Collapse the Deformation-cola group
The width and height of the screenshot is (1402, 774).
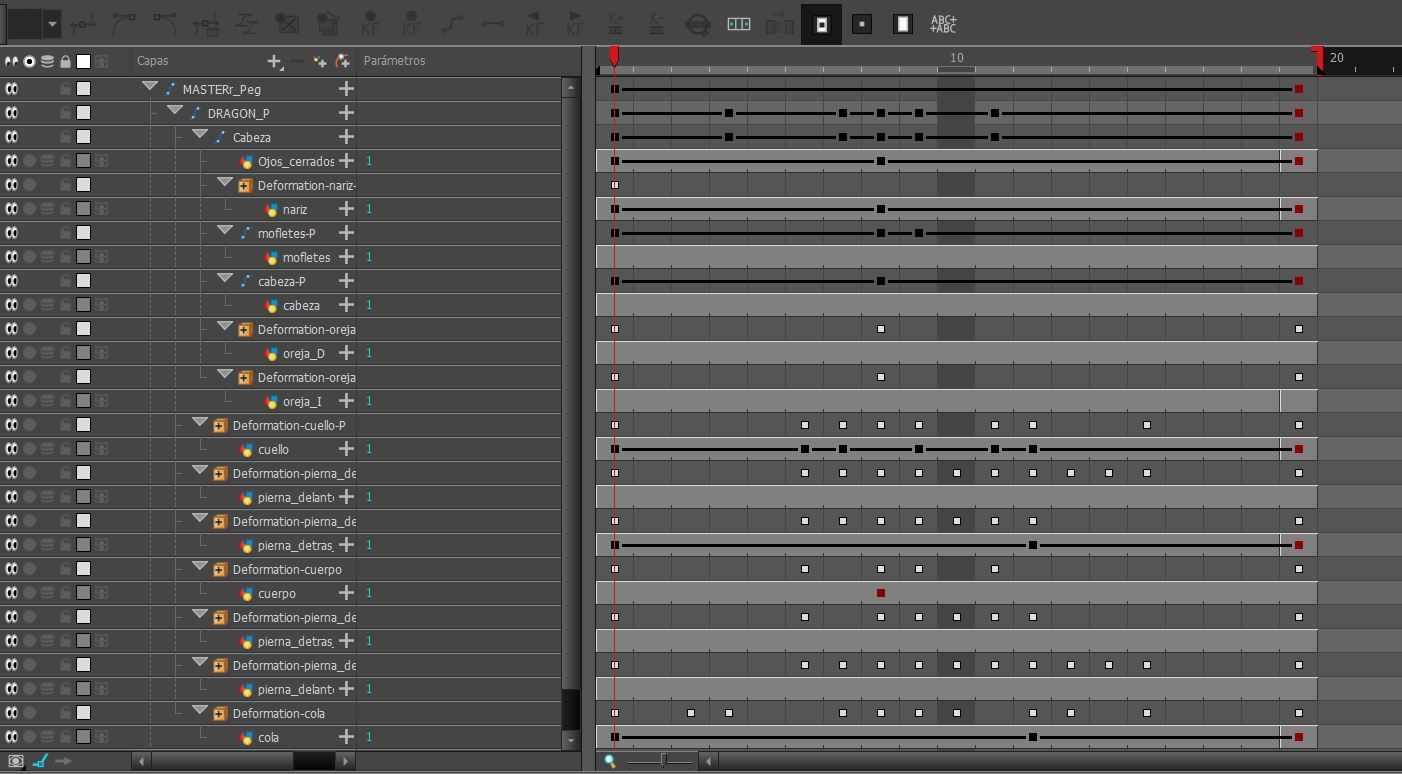pos(200,711)
